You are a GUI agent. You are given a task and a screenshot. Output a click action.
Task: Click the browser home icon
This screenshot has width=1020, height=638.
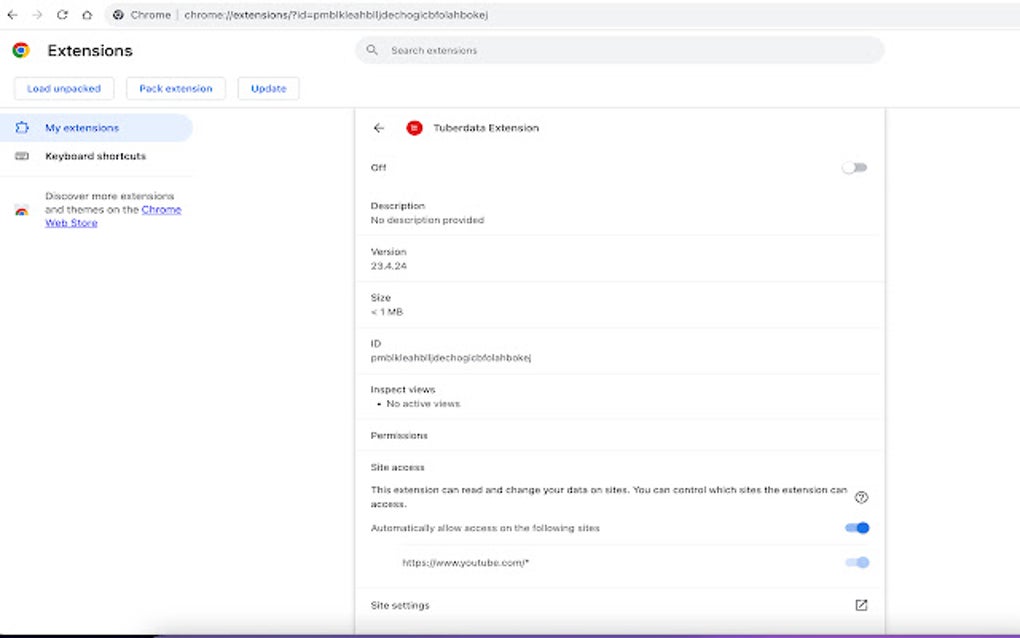pyautogui.click(x=86, y=15)
